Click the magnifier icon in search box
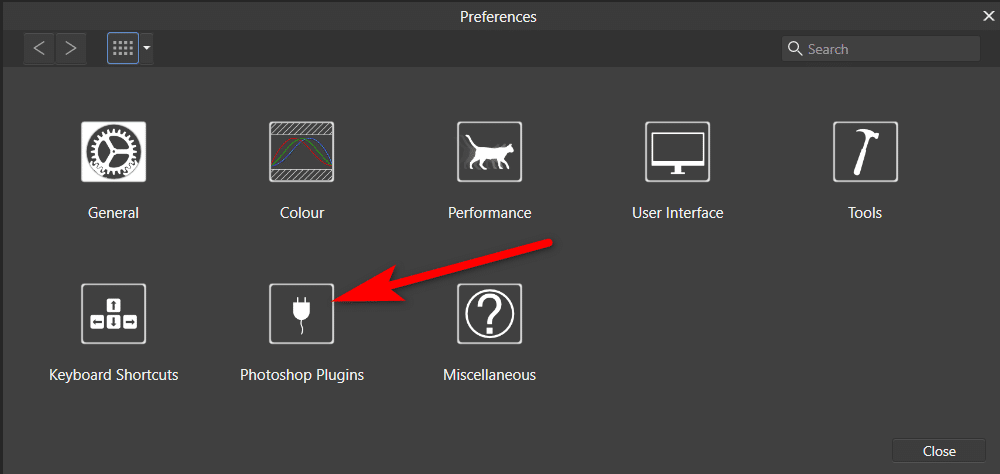 click(x=795, y=49)
